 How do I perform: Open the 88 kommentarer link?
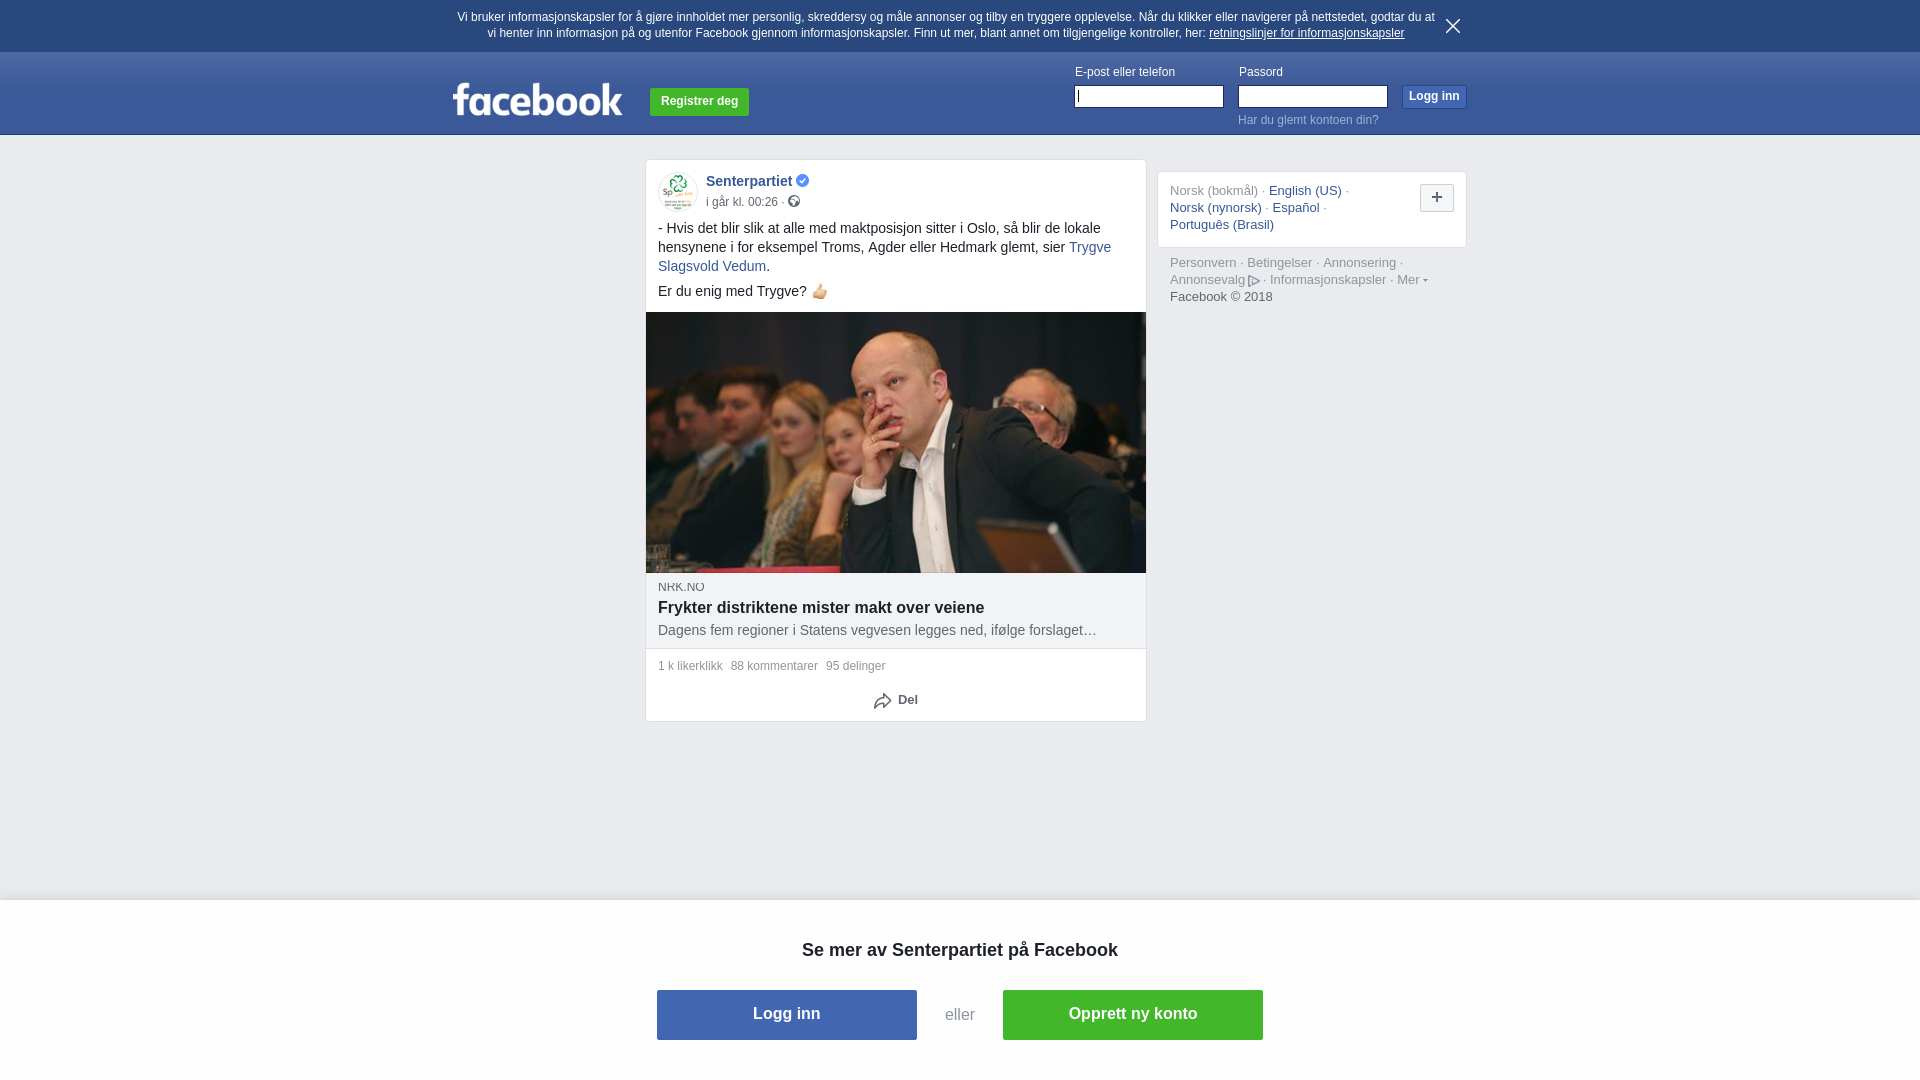[774, 666]
